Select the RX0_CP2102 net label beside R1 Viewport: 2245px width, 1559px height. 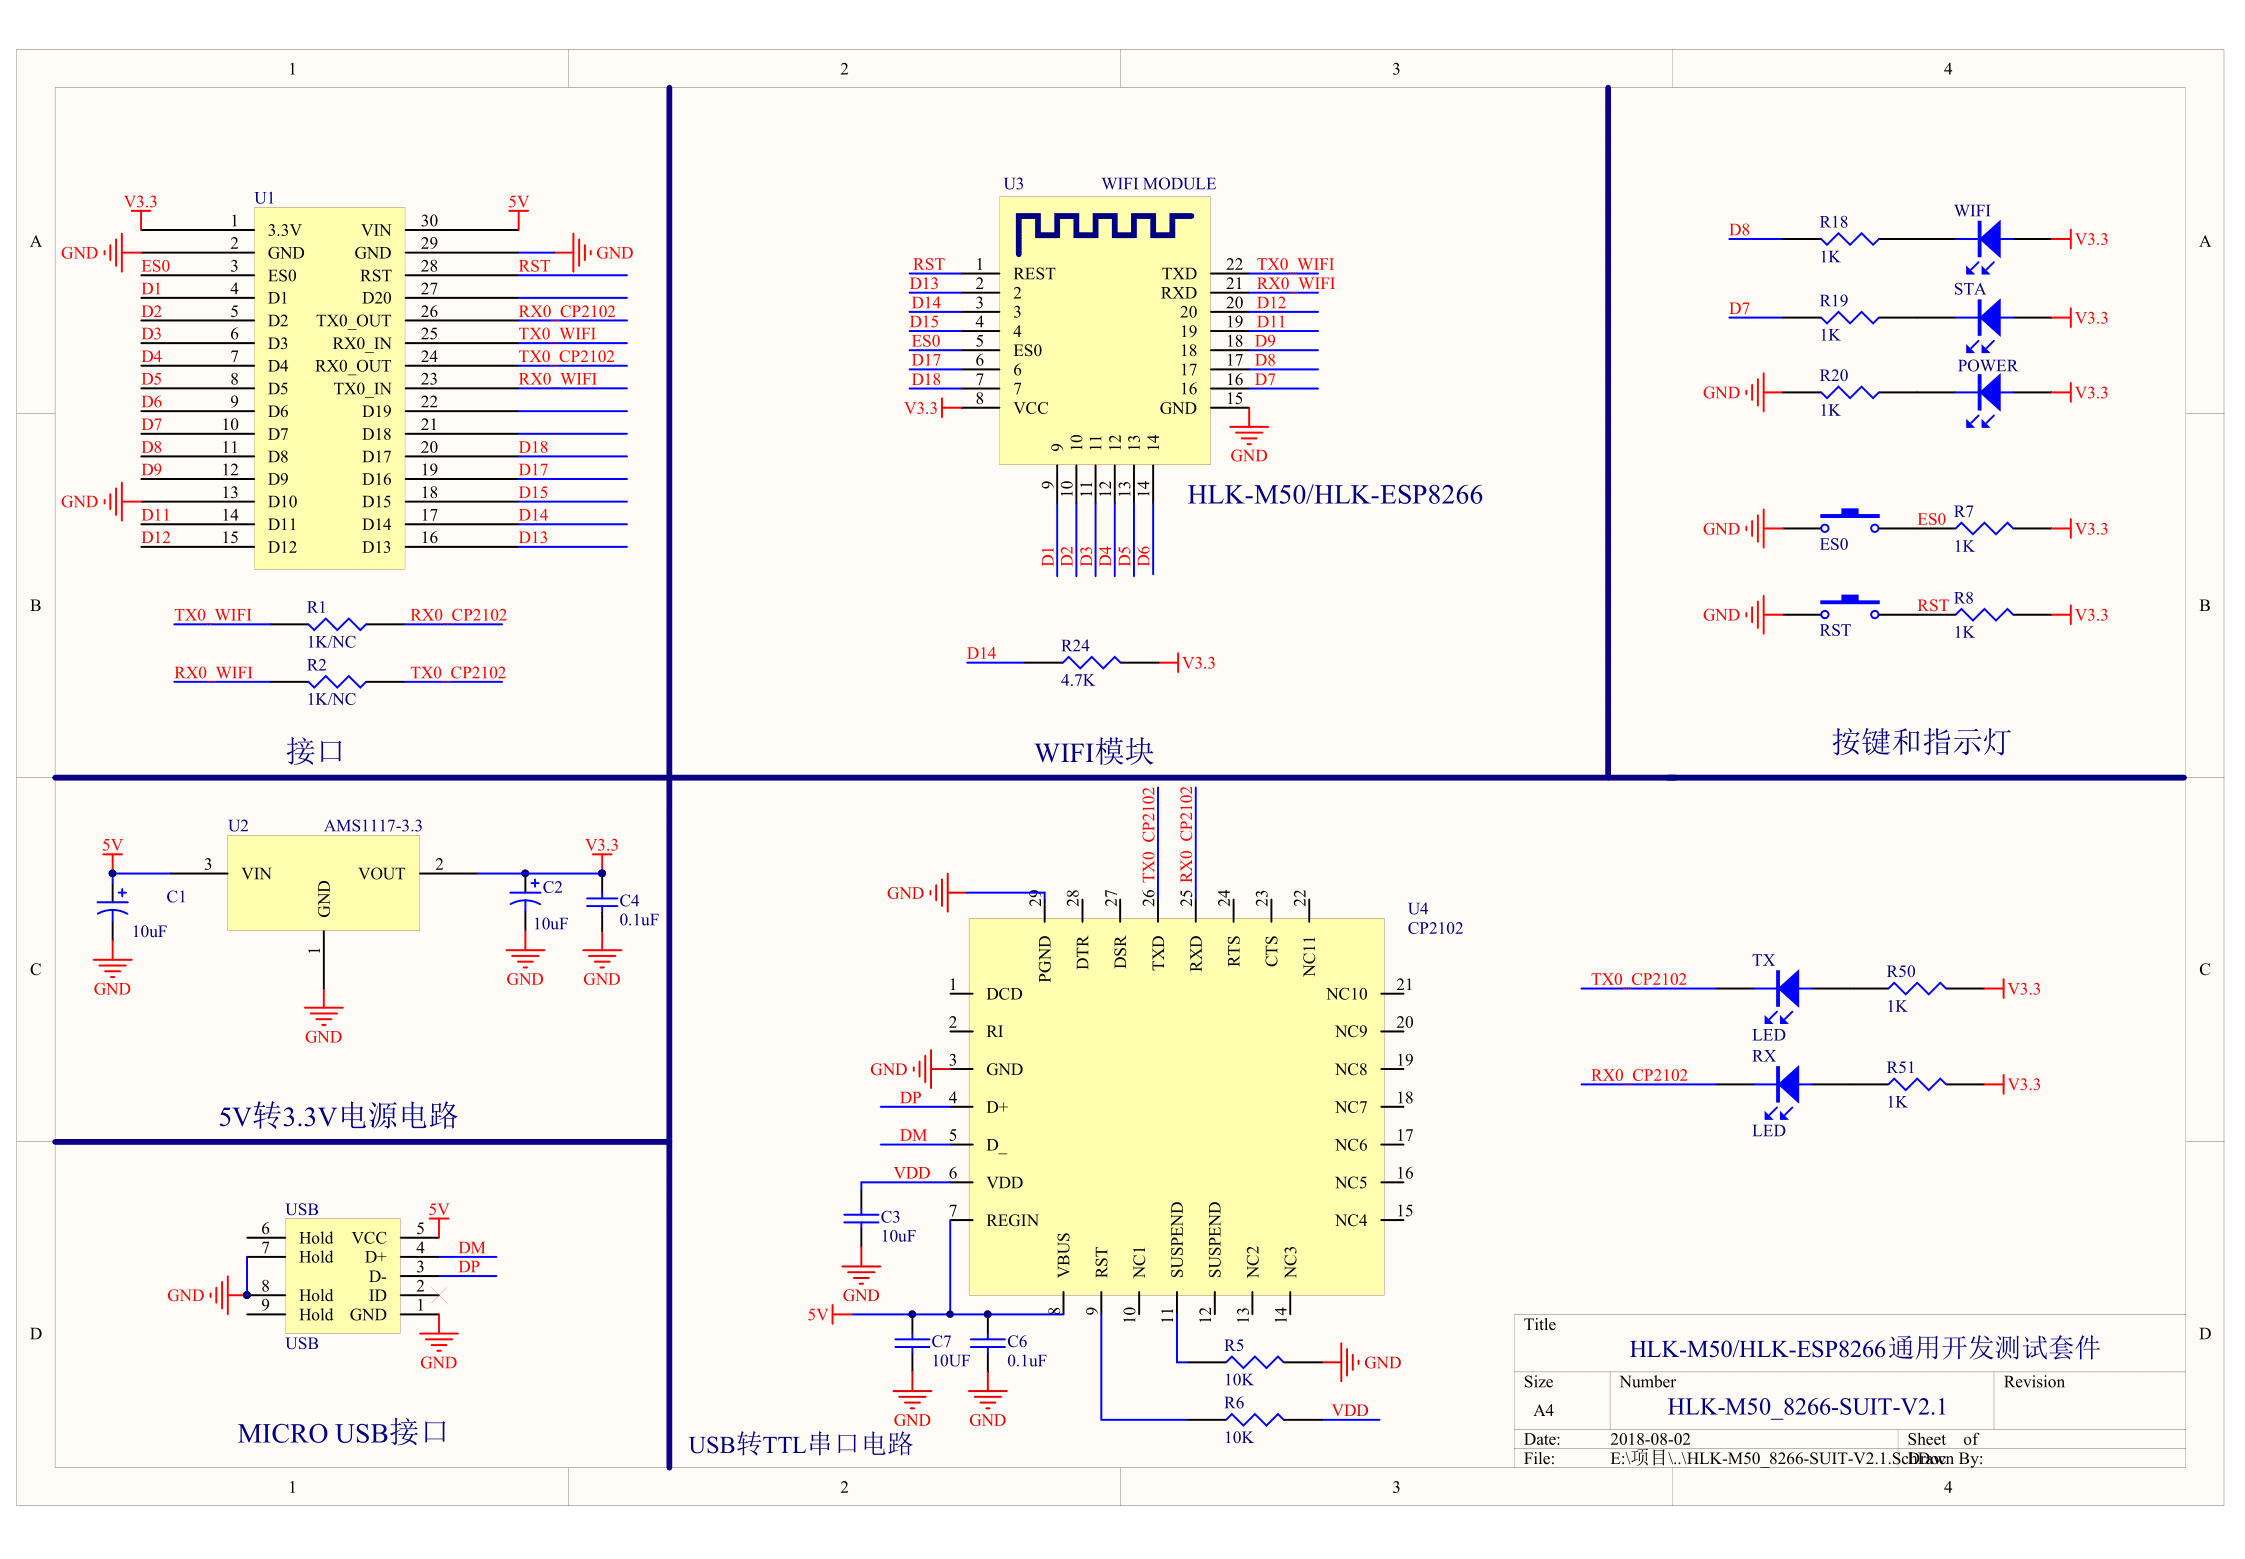[458, 615]
